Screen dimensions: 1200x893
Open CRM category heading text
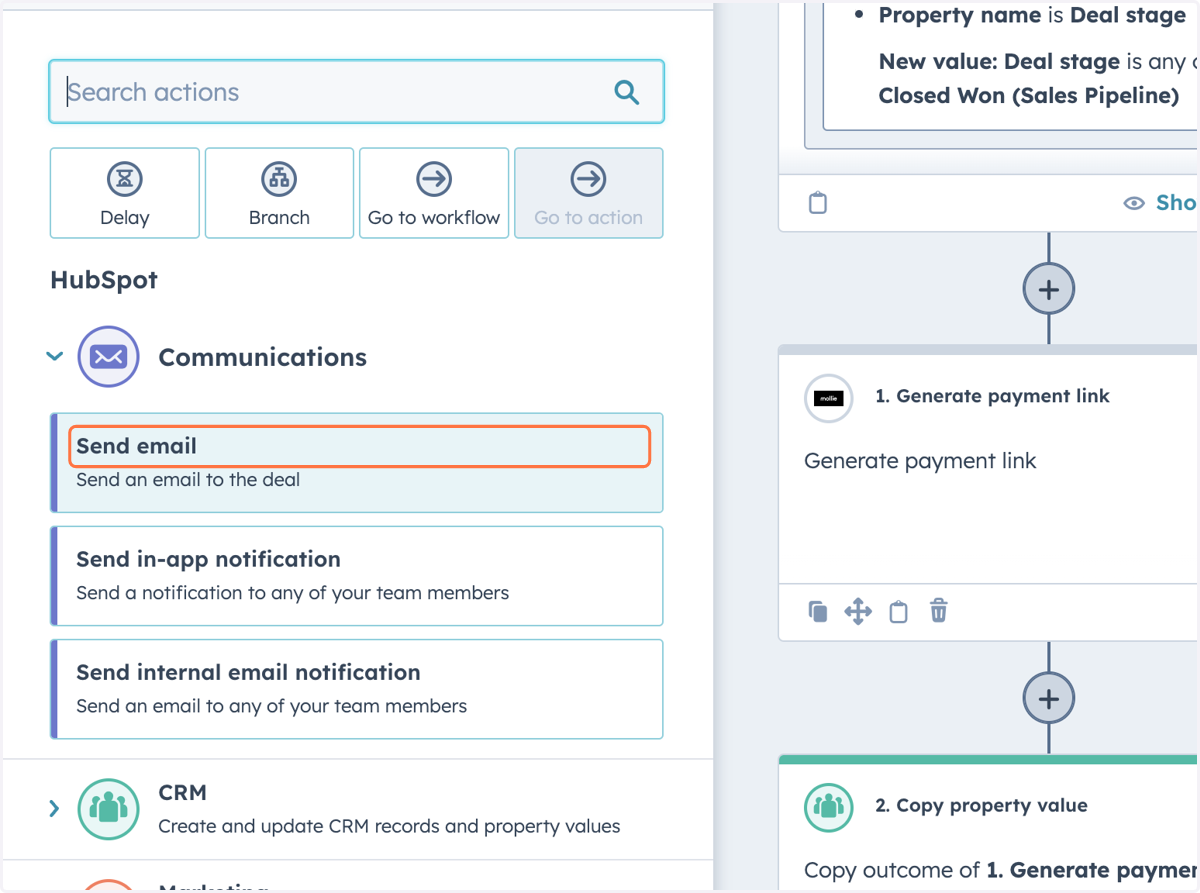click(183, 792)
